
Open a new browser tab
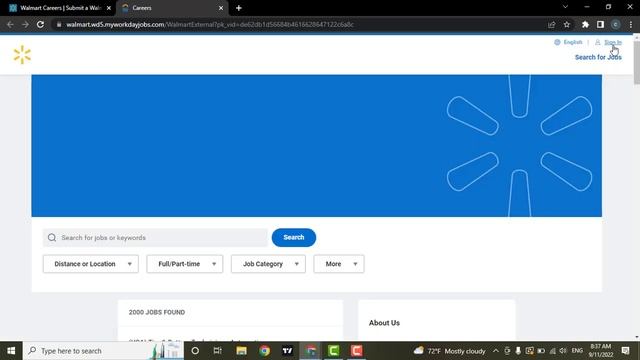[239, 8]
